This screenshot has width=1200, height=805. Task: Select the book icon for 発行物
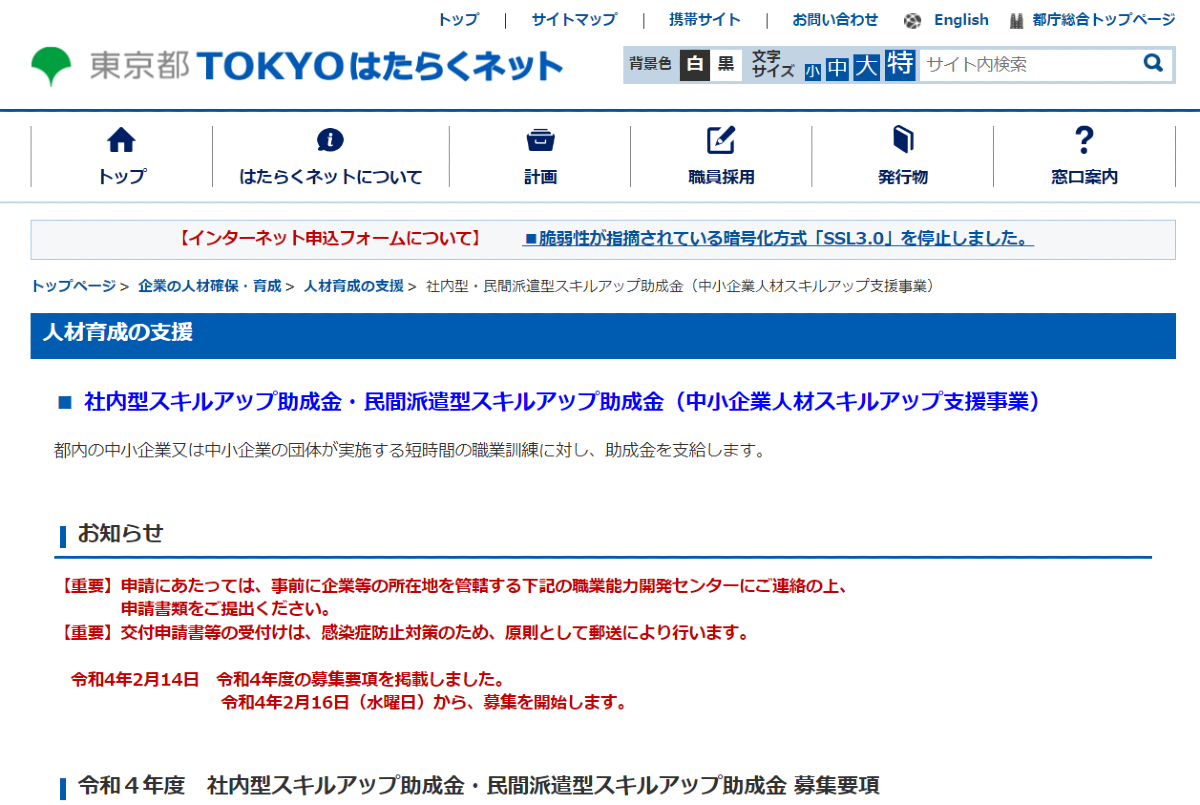click(x=901, y=141)
